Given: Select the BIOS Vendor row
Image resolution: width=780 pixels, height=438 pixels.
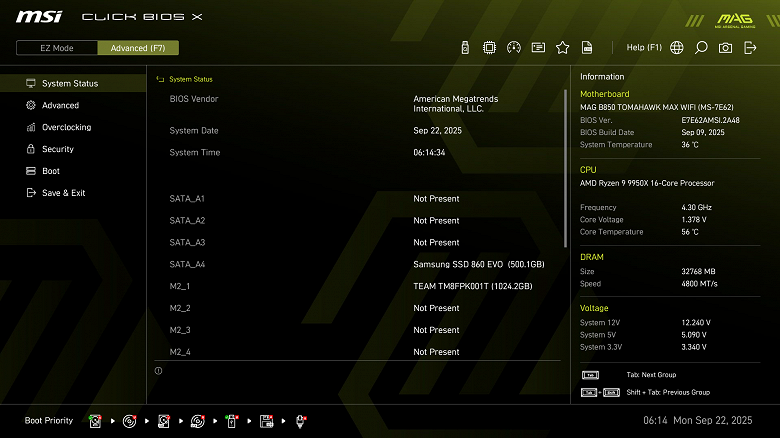Looking at the screenshot, I should coord(358,104).
